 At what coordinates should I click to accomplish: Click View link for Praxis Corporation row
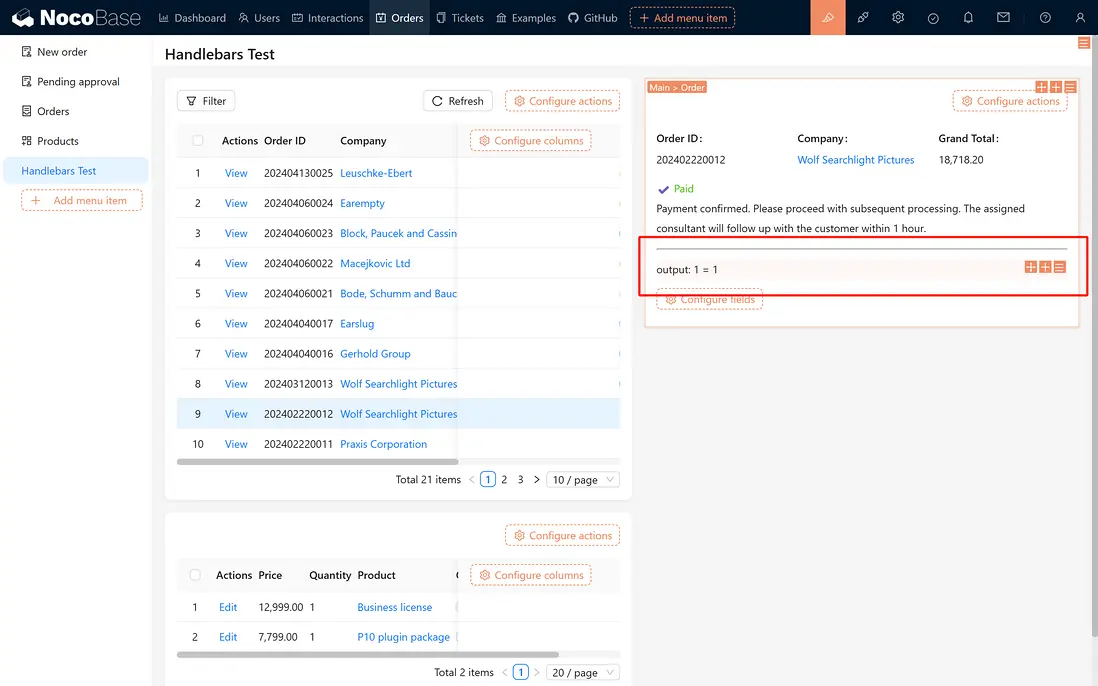point(236,444)
